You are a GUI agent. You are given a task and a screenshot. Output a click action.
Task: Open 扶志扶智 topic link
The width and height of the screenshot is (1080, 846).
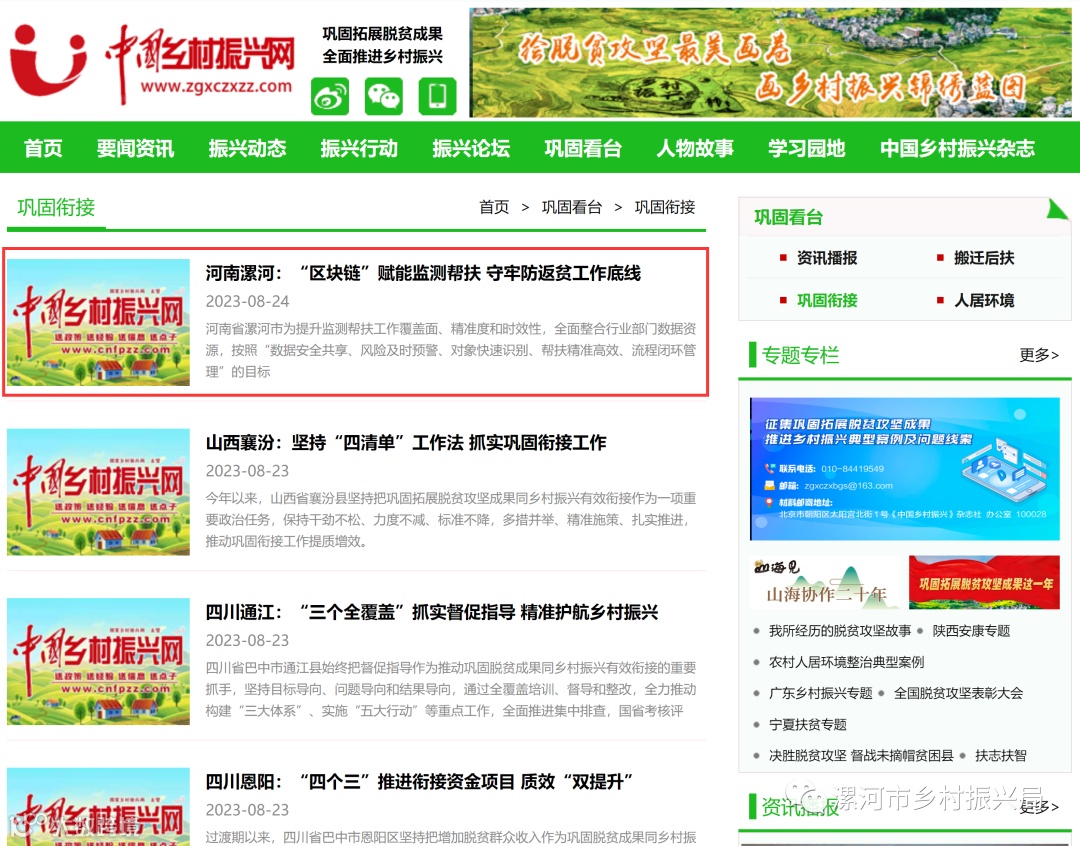(x=1000, y=756)
